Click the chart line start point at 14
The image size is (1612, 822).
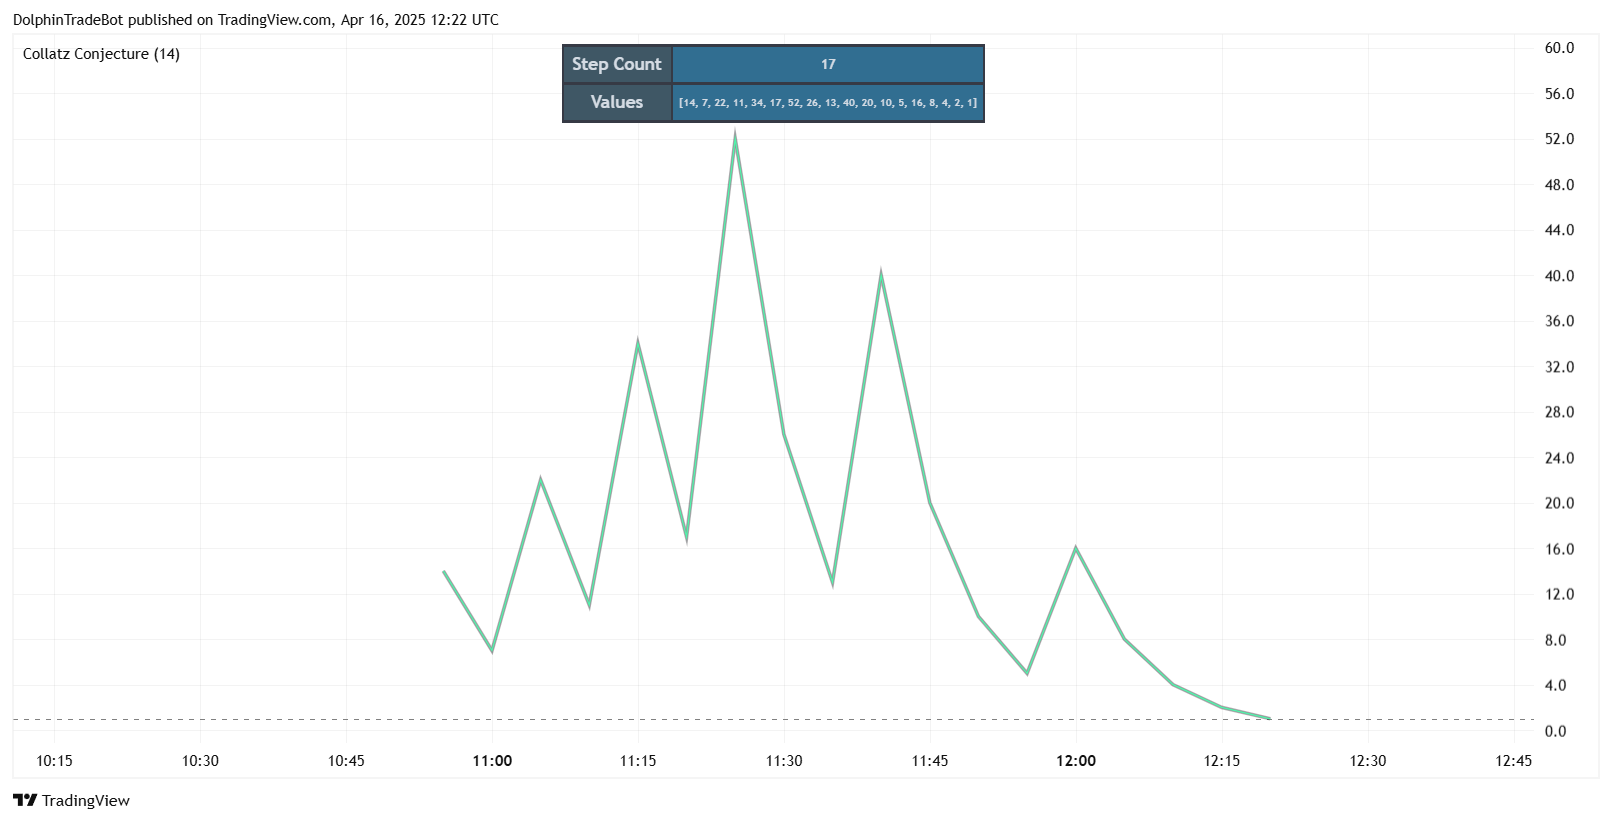coord(444,572)
